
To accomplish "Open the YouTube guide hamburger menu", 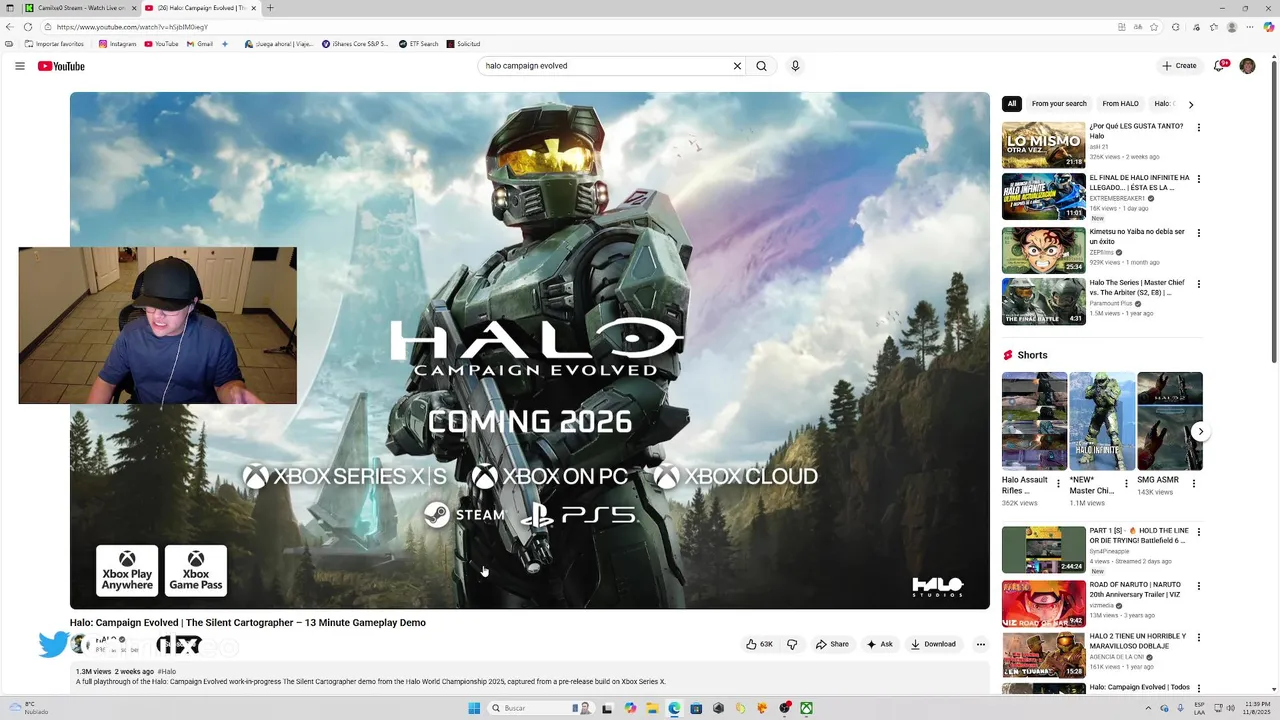I will [19, 66].
